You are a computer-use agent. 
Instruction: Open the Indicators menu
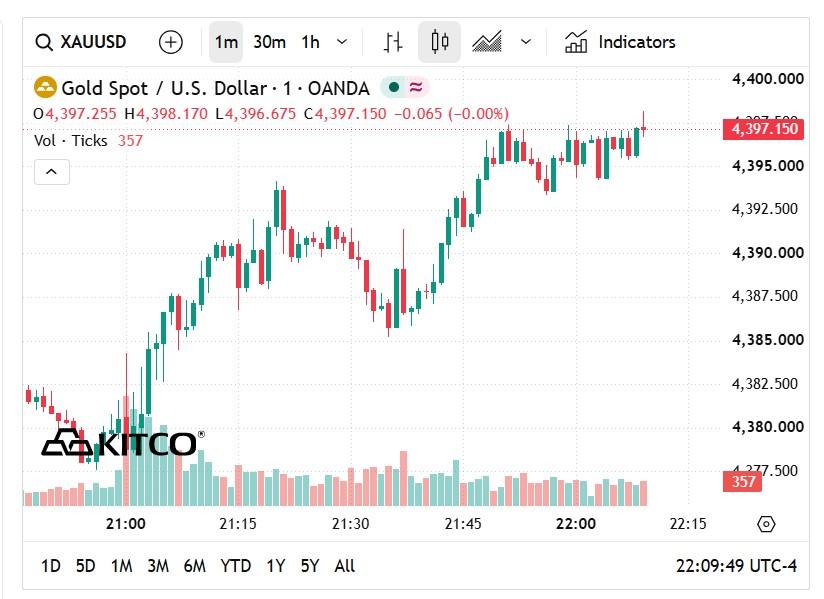(x=620, y=42)
